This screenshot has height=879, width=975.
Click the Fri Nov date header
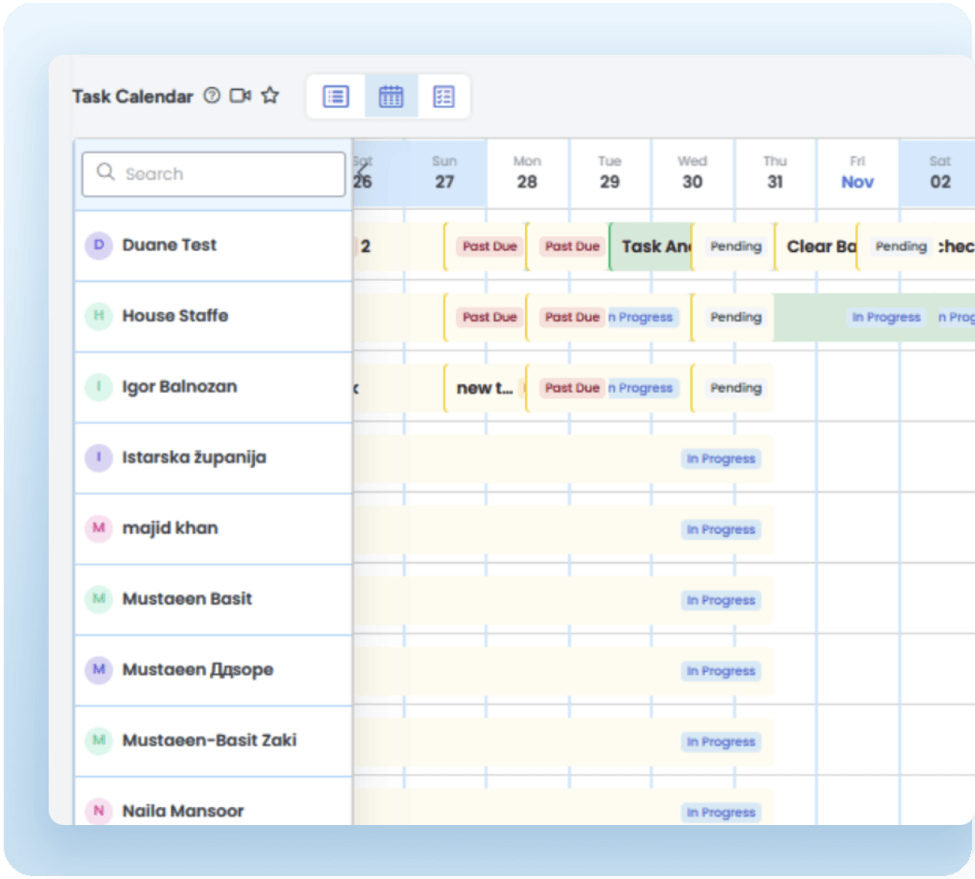pos(857,173)
